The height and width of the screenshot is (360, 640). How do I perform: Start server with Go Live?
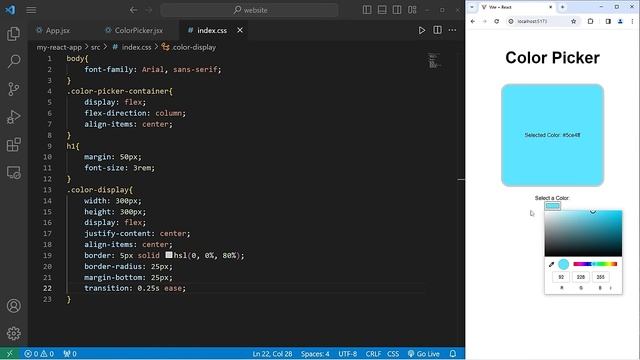click(x=424, y=353)
